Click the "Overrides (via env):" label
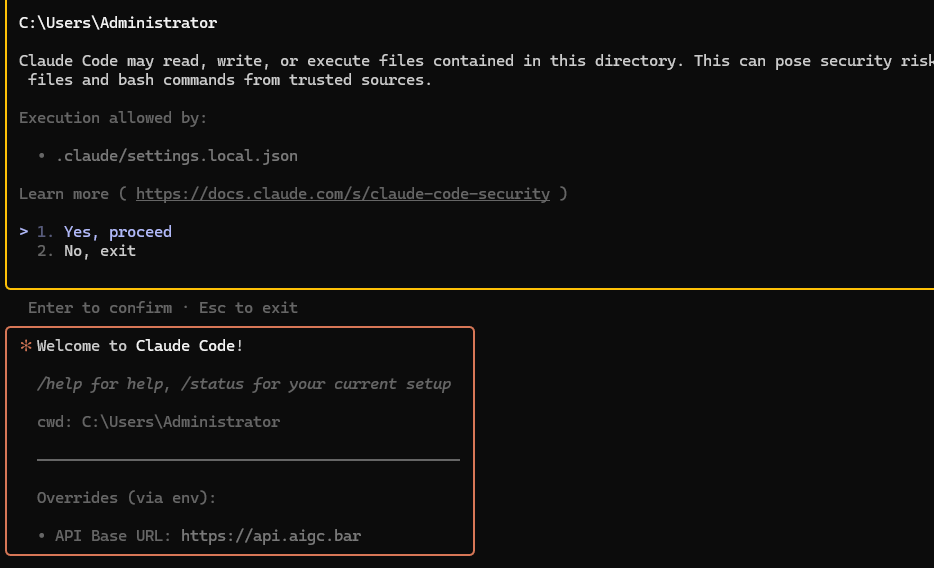Viewport: 934px width, 568px height. point(126,498)
